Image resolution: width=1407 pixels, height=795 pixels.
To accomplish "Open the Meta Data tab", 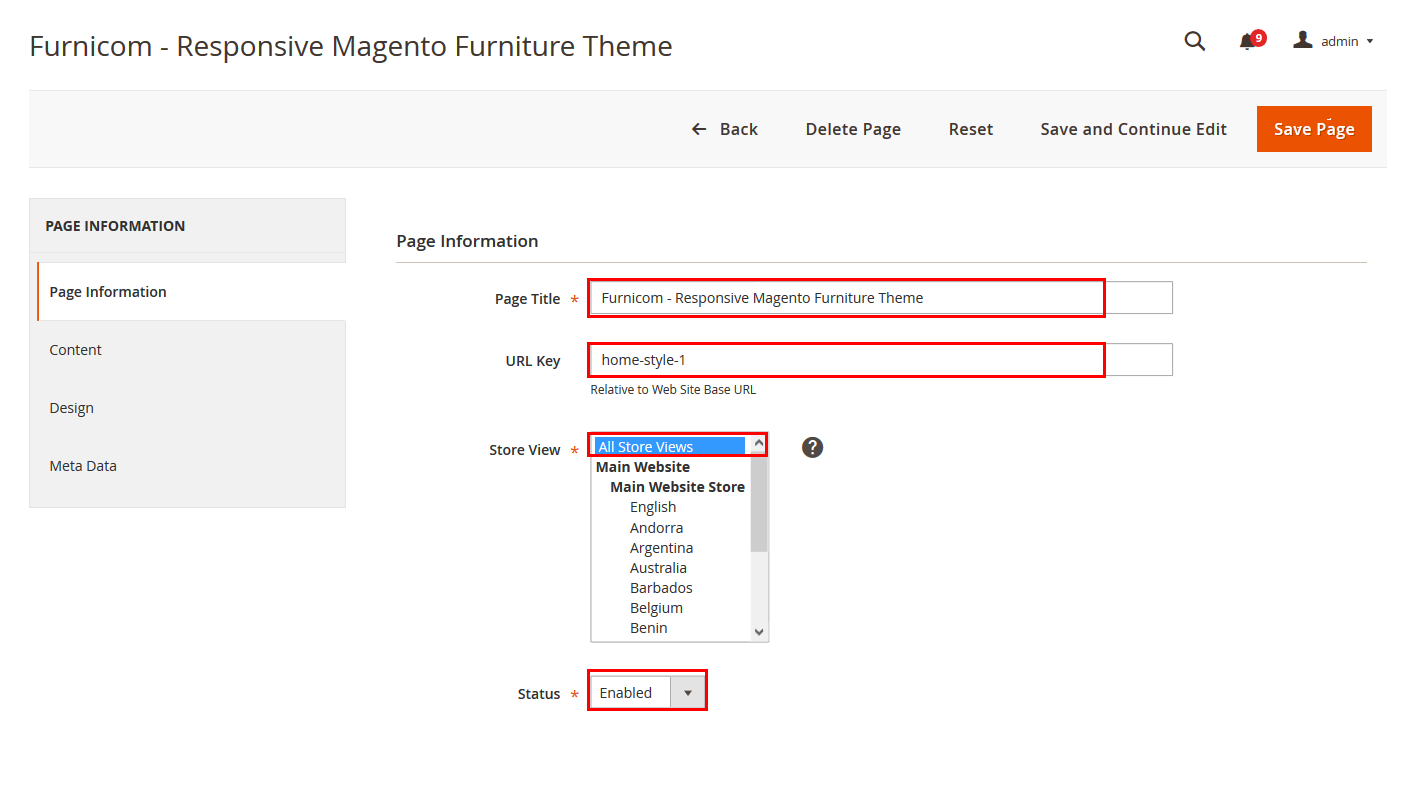I will [188, 466].
